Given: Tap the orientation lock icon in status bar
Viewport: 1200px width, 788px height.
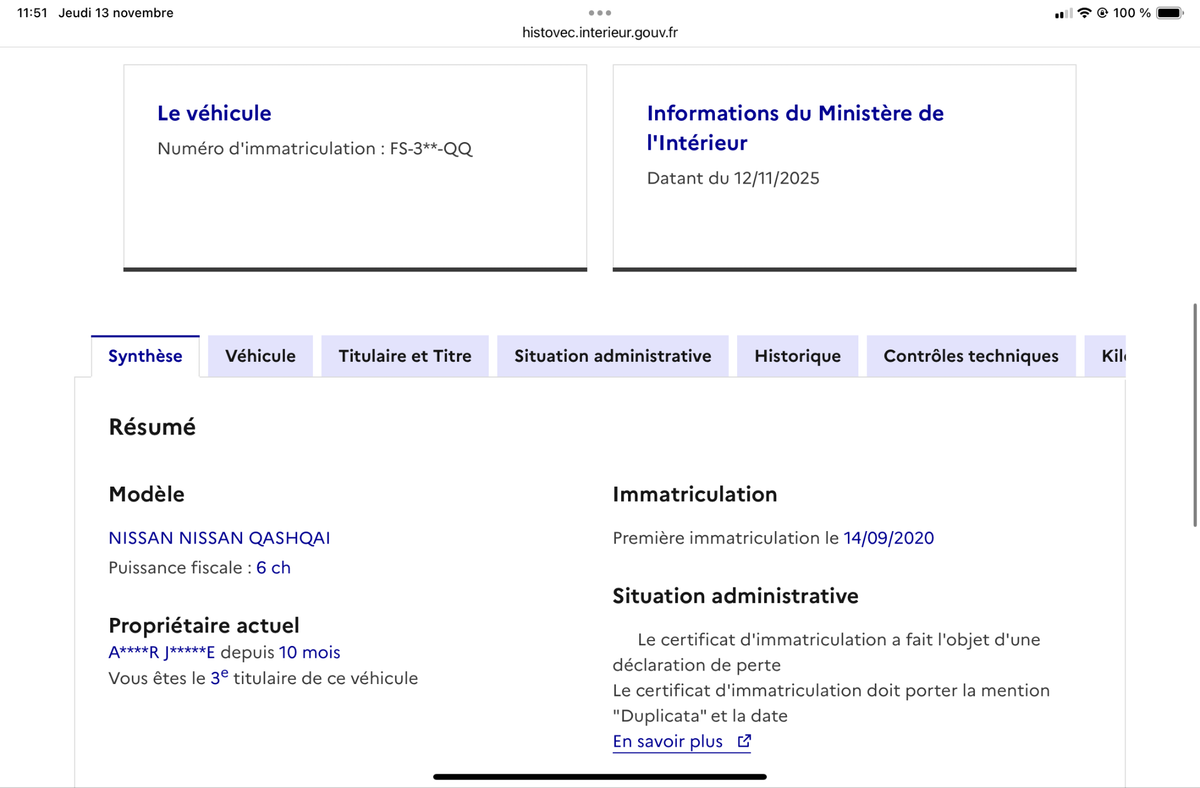Looking at the screenshot, I should [1102, 13].
